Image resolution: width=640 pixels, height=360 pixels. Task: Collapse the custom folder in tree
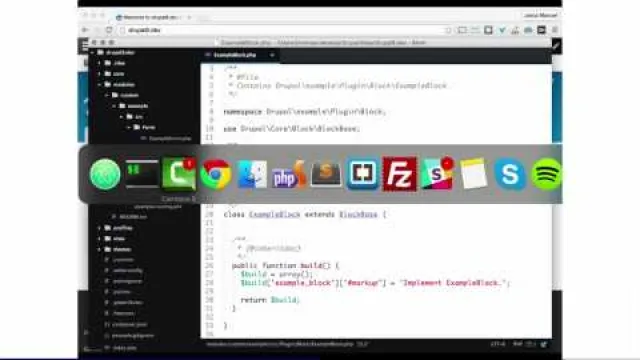[107, 95]
